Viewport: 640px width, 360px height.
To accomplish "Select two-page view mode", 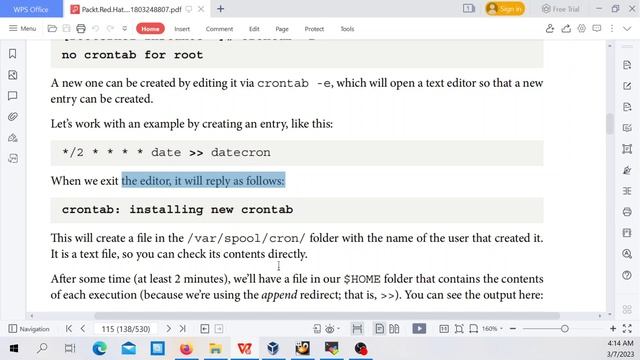I will [x=394, y=329].
